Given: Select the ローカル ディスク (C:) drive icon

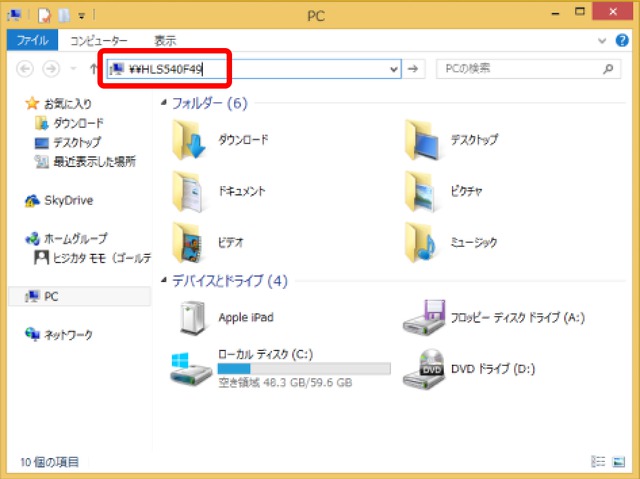Looking at the screenshot, I should tap(191, 369).
